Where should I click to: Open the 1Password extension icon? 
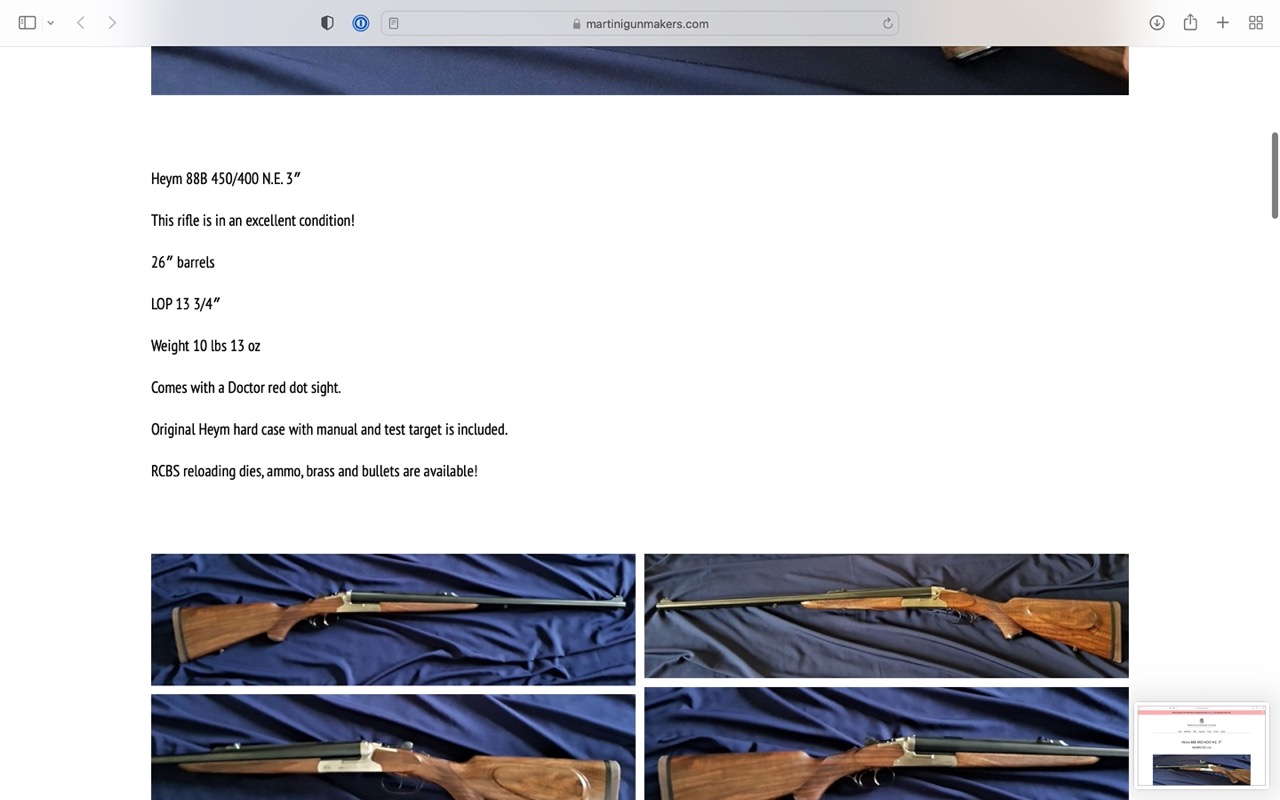[x=361, y=23]
